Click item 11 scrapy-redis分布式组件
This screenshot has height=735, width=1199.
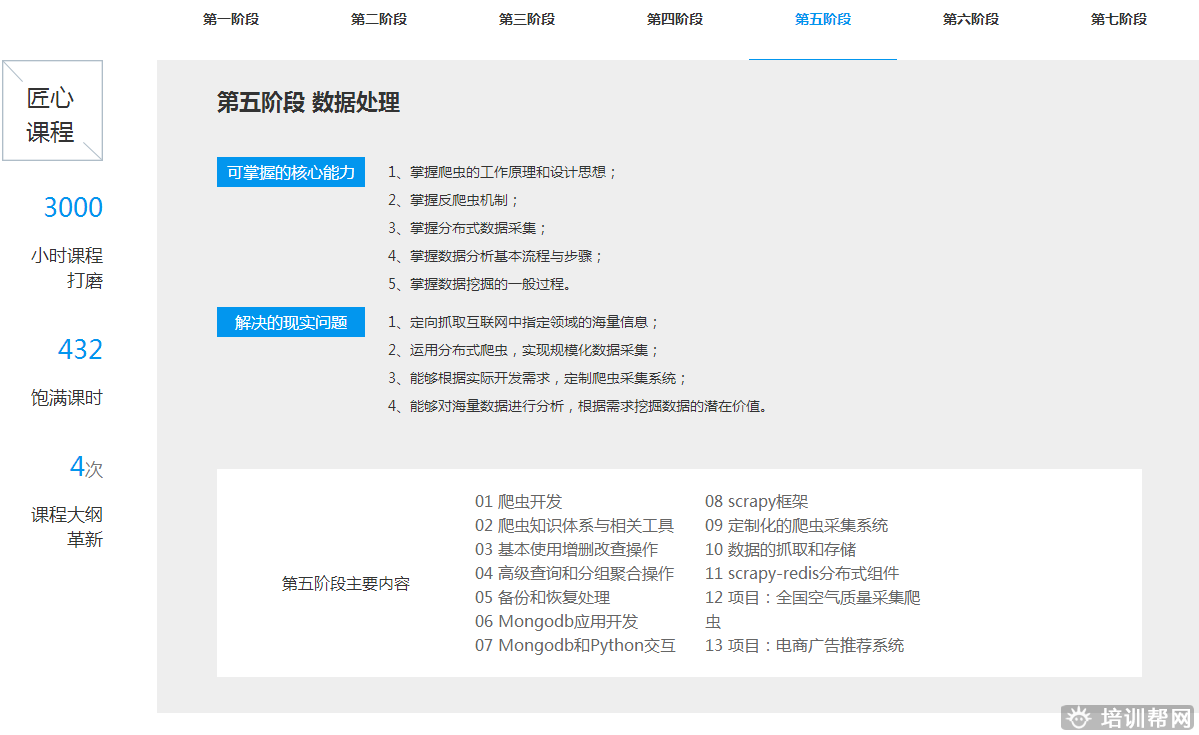click(x=801, y=574)
